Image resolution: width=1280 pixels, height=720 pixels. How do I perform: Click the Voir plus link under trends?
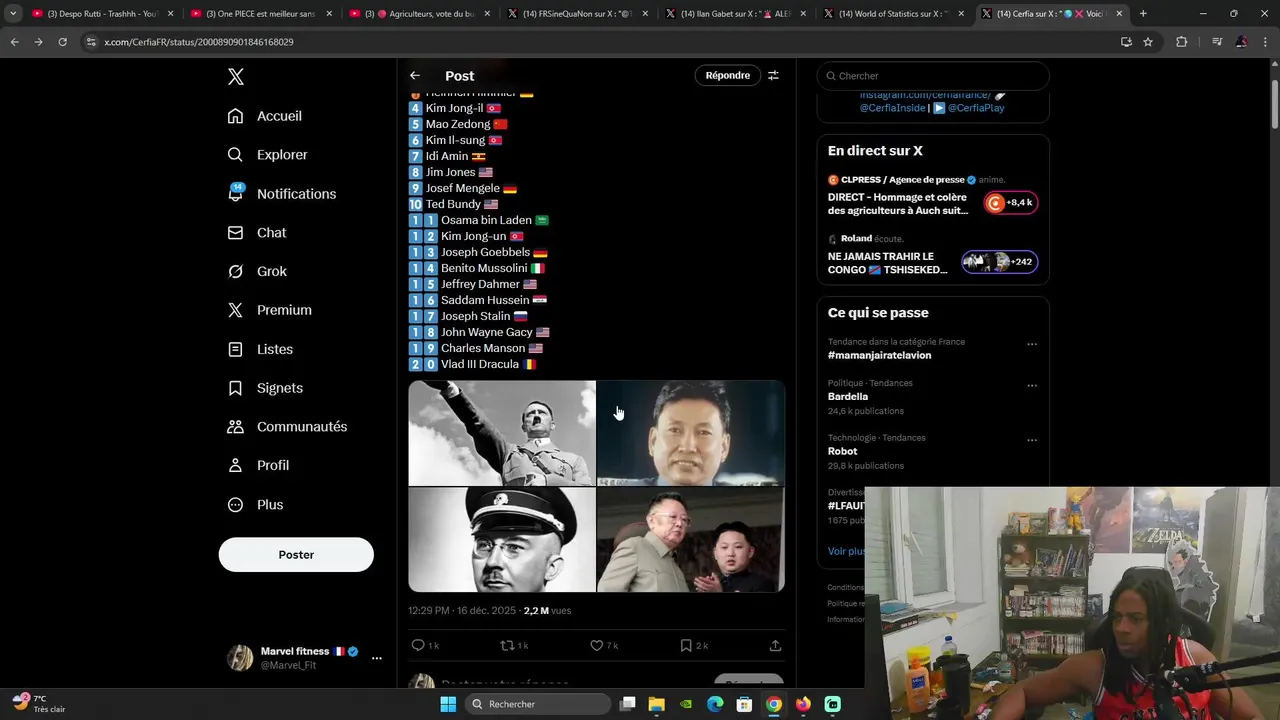pos(846,551)
